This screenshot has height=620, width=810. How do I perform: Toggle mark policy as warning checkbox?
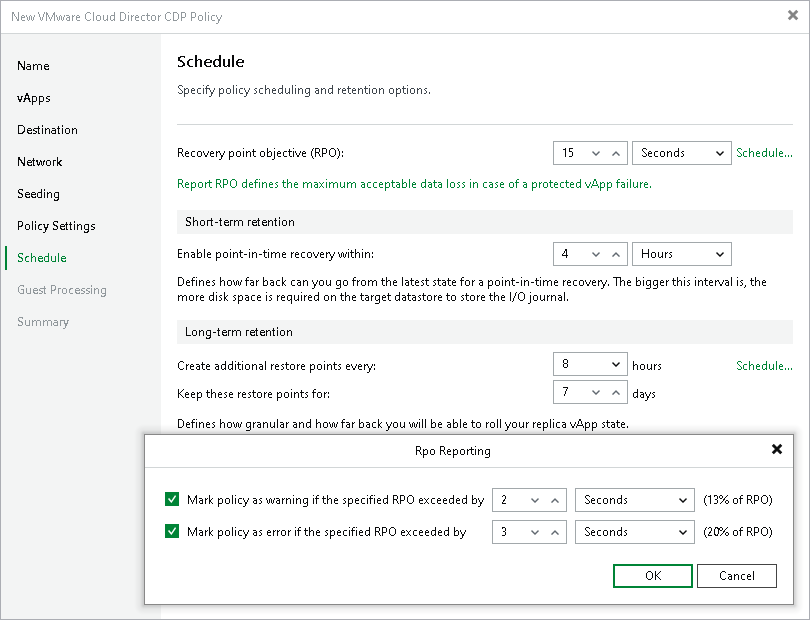(172, 499)
